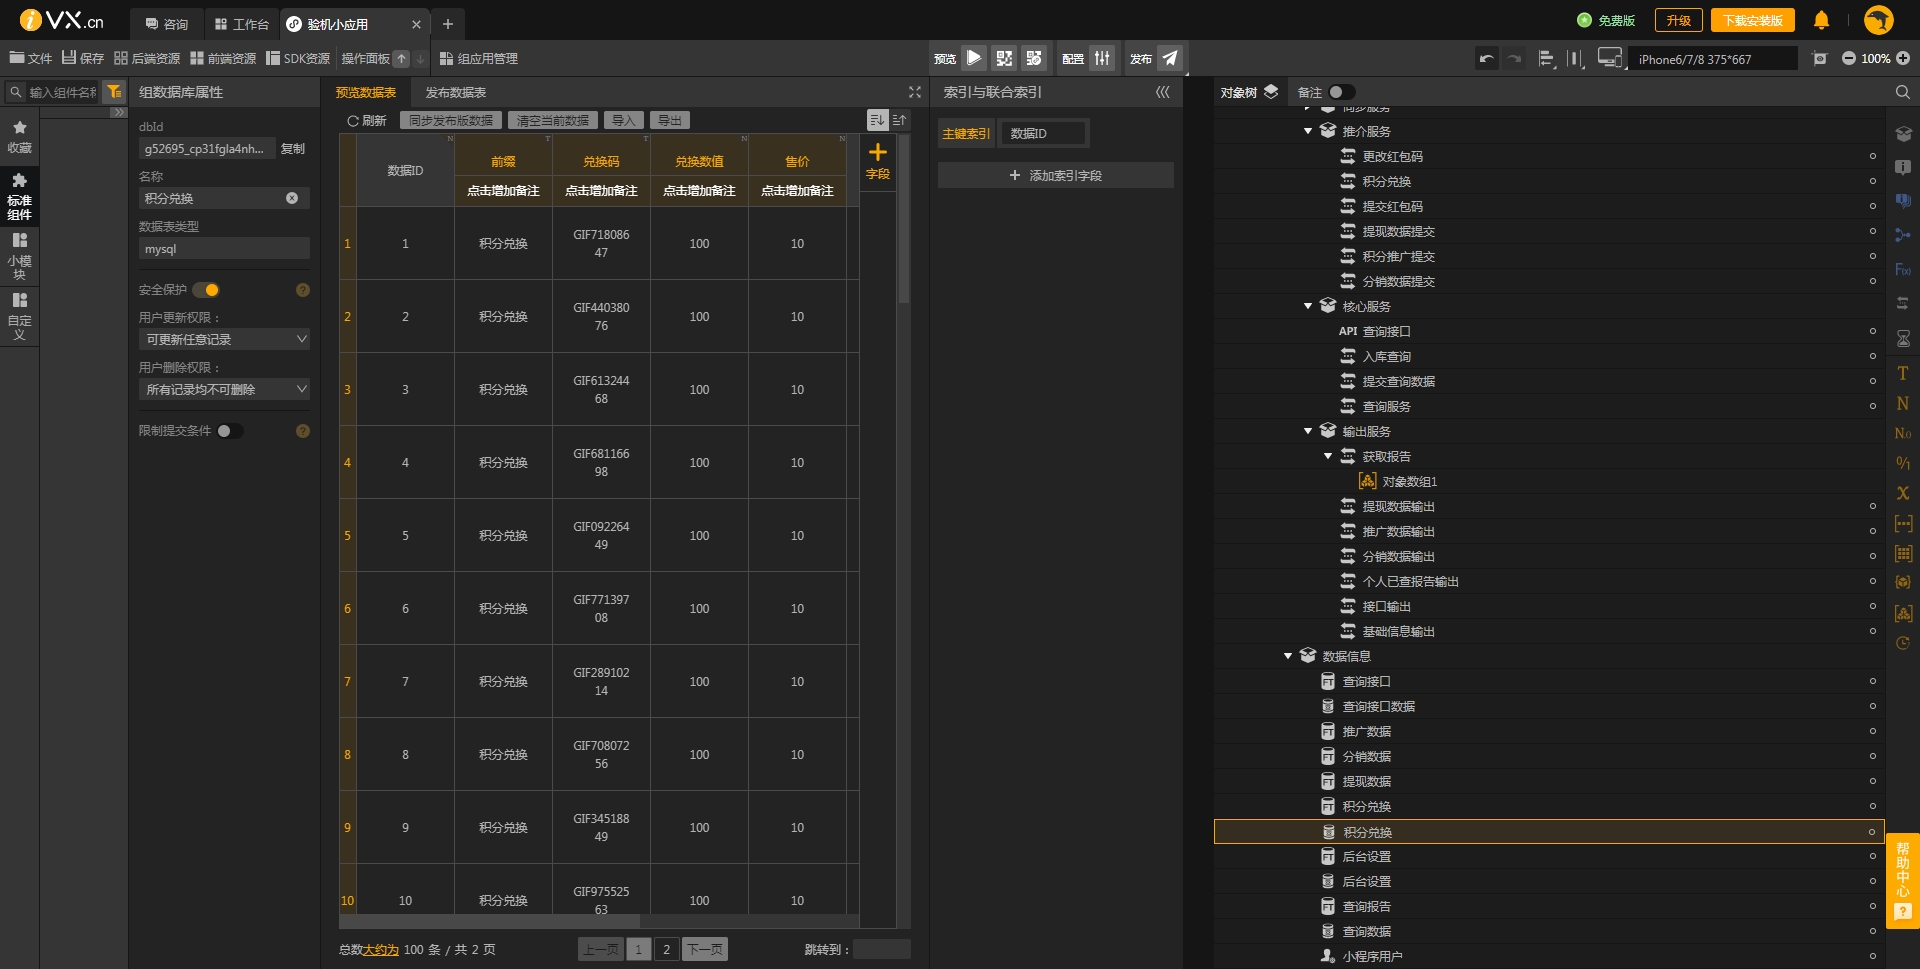This screenshot has height=969, width=1920.
Task: Click the redo arrow icon
Action: click(1515, 59)
